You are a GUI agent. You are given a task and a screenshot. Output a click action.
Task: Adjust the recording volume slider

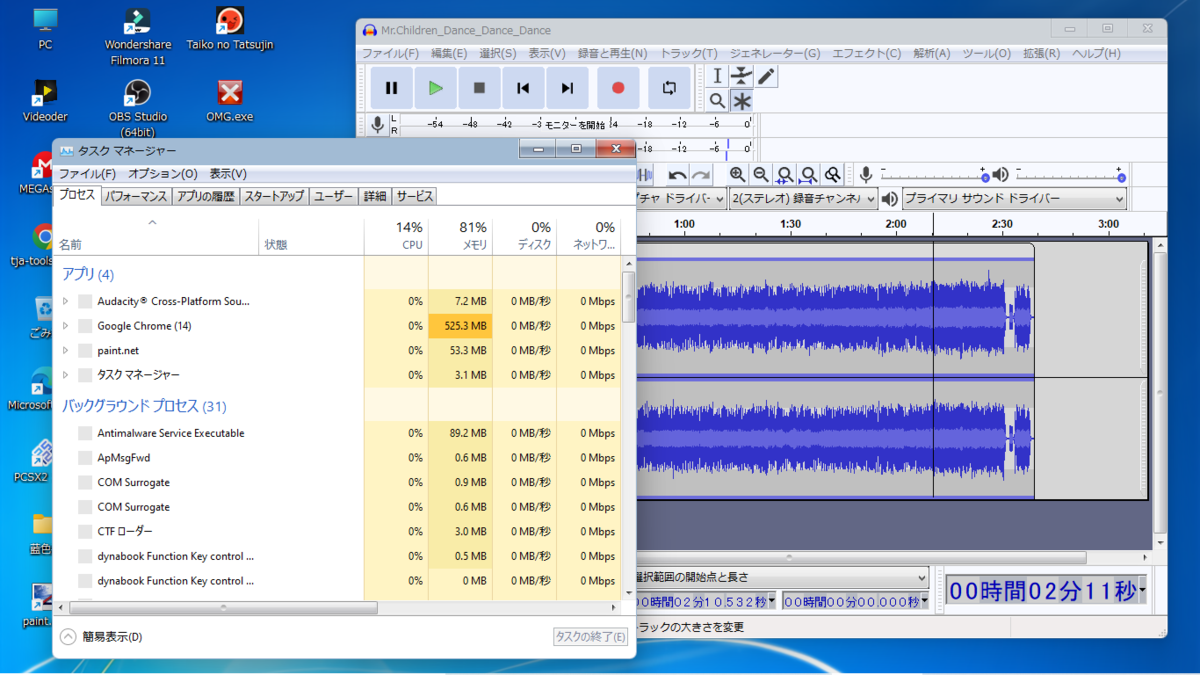(934, 175)
